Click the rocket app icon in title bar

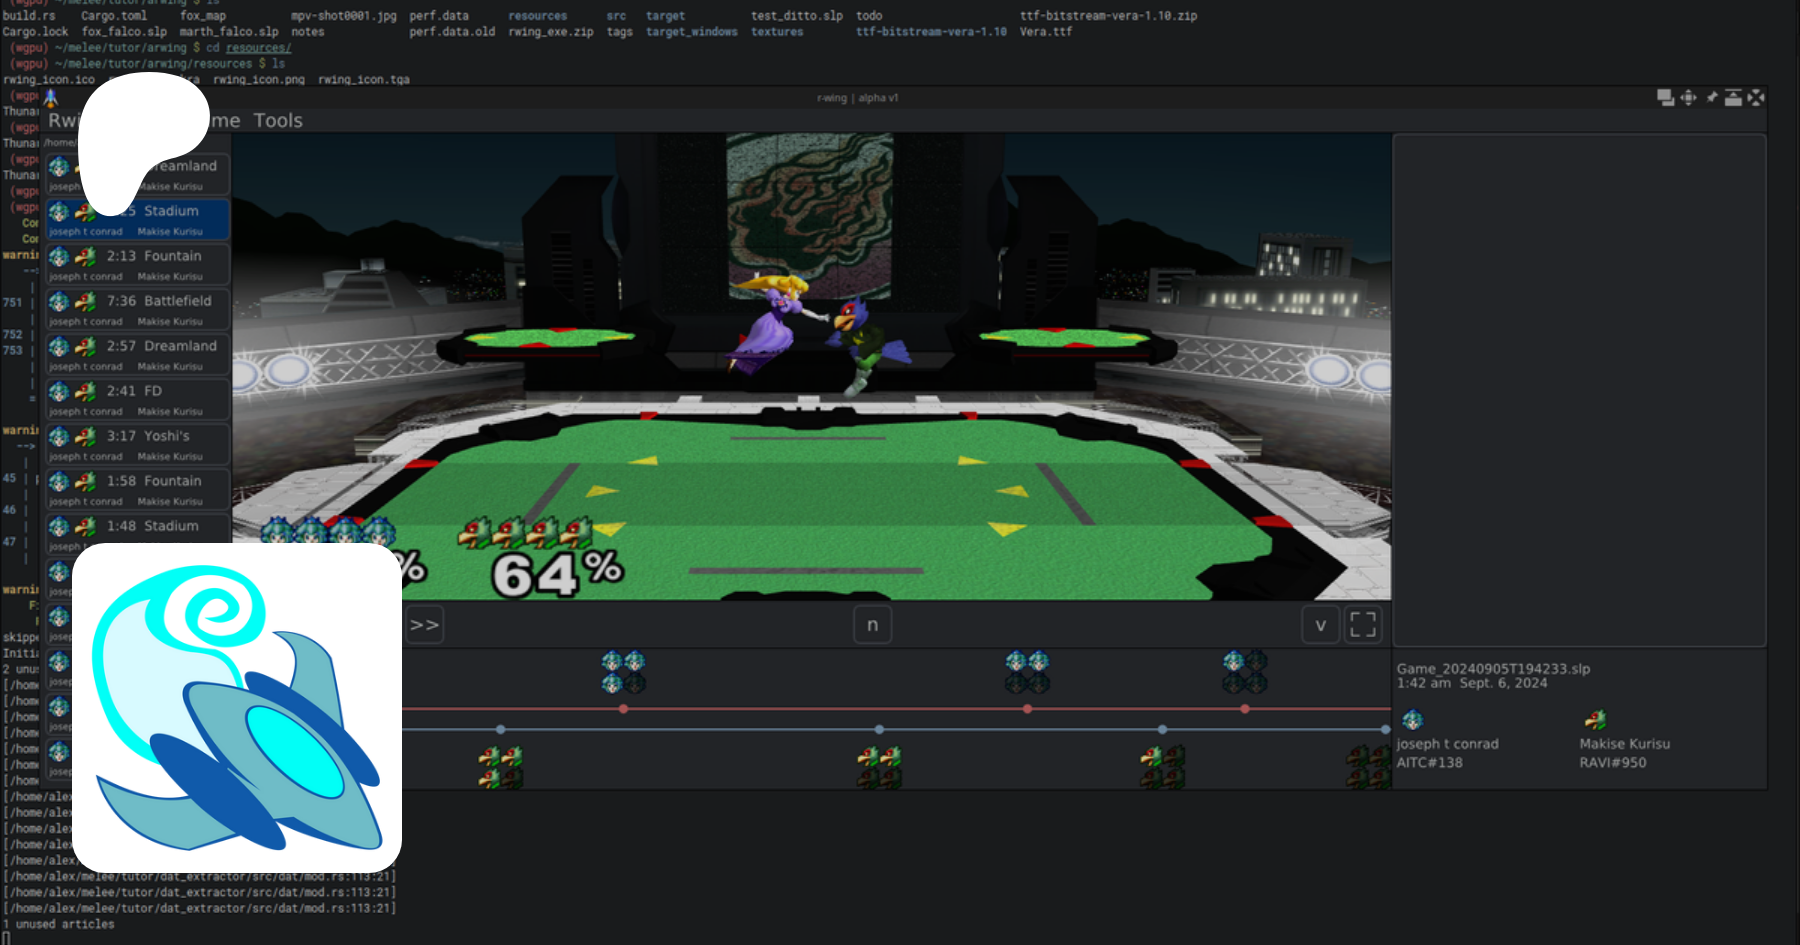coord(51,98)
